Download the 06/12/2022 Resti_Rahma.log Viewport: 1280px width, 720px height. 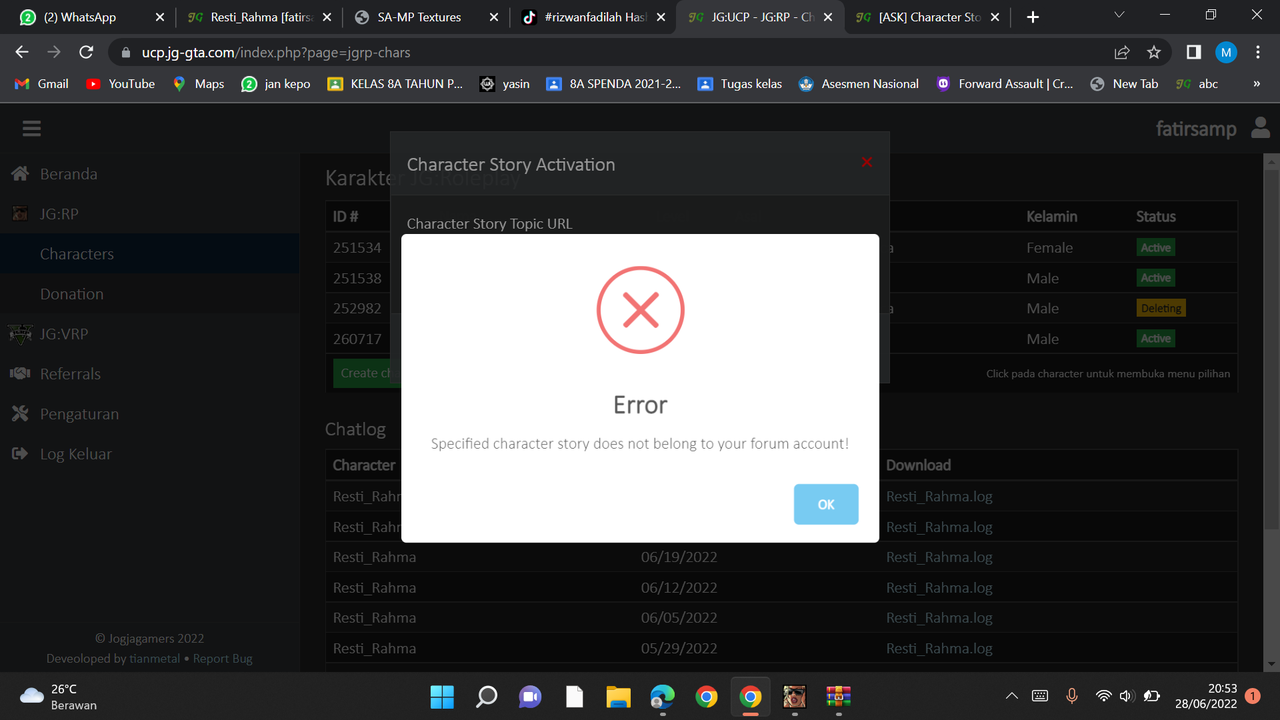pyautogui.click(x=939, y=588)
